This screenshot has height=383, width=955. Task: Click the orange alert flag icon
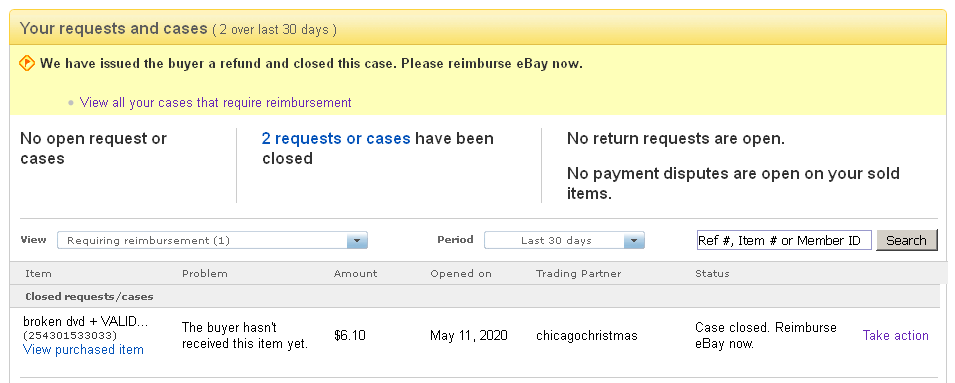coord(27,63)
